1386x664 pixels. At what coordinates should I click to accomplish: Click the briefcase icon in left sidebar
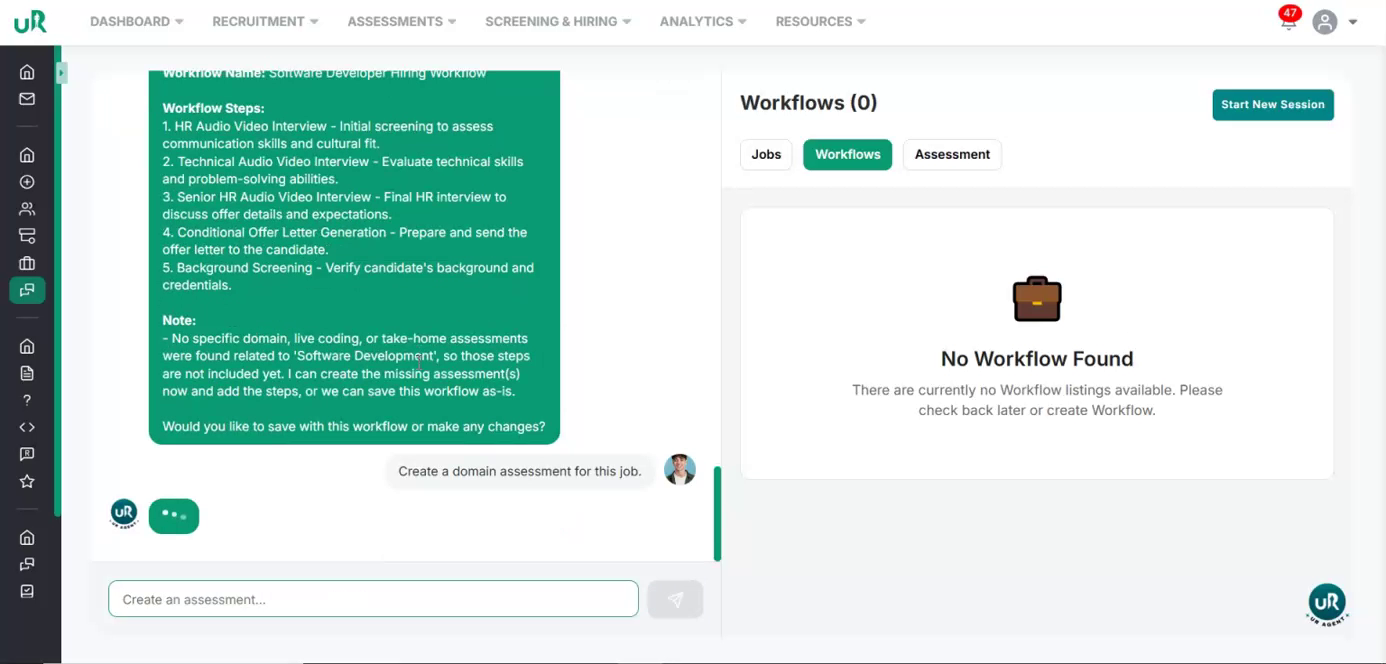27,263
